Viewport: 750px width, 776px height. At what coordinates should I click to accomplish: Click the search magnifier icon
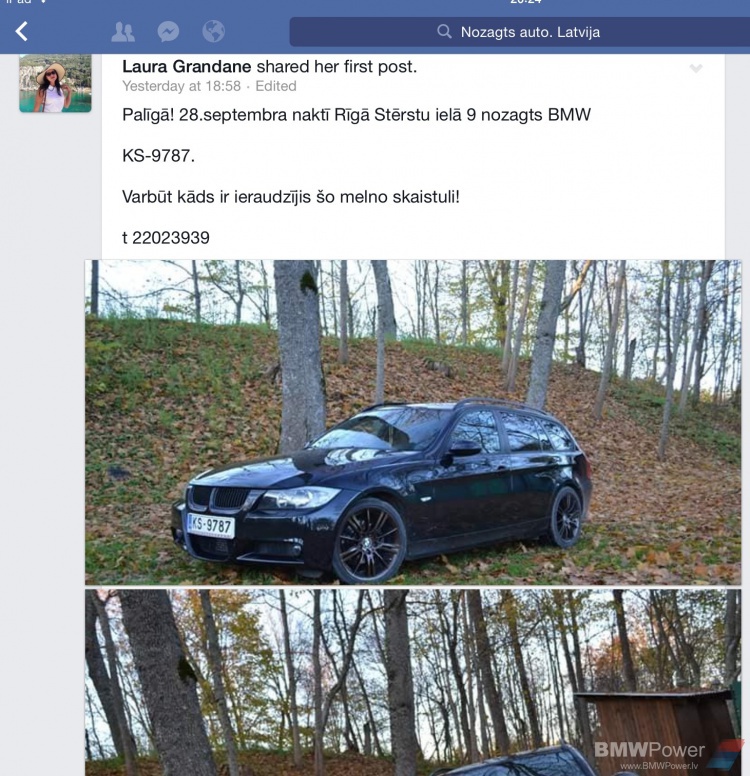click(x=444, y=32)
